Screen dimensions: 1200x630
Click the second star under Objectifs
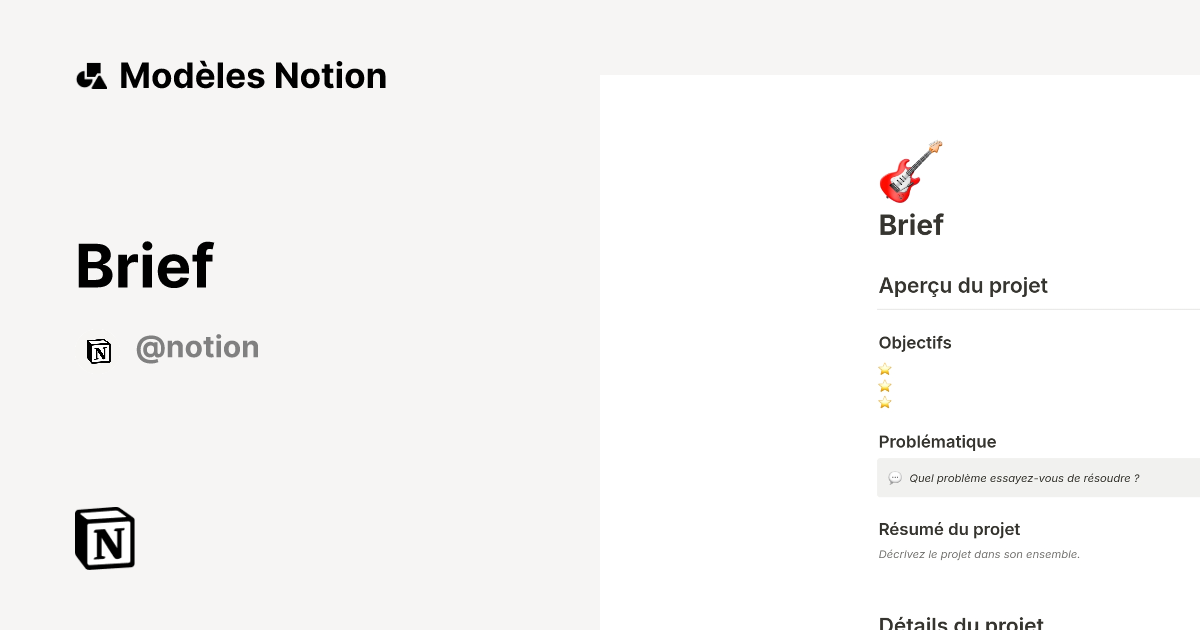[885, 386]
